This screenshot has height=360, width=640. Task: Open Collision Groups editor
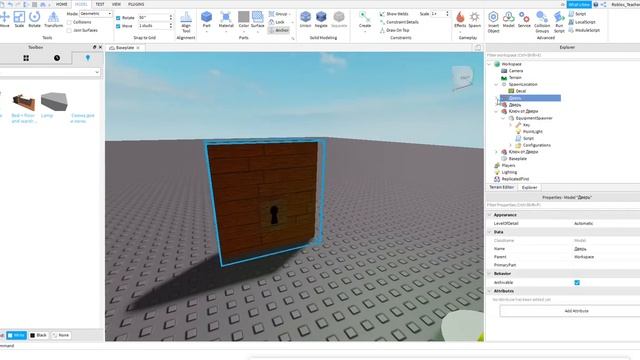pos(542,22)
